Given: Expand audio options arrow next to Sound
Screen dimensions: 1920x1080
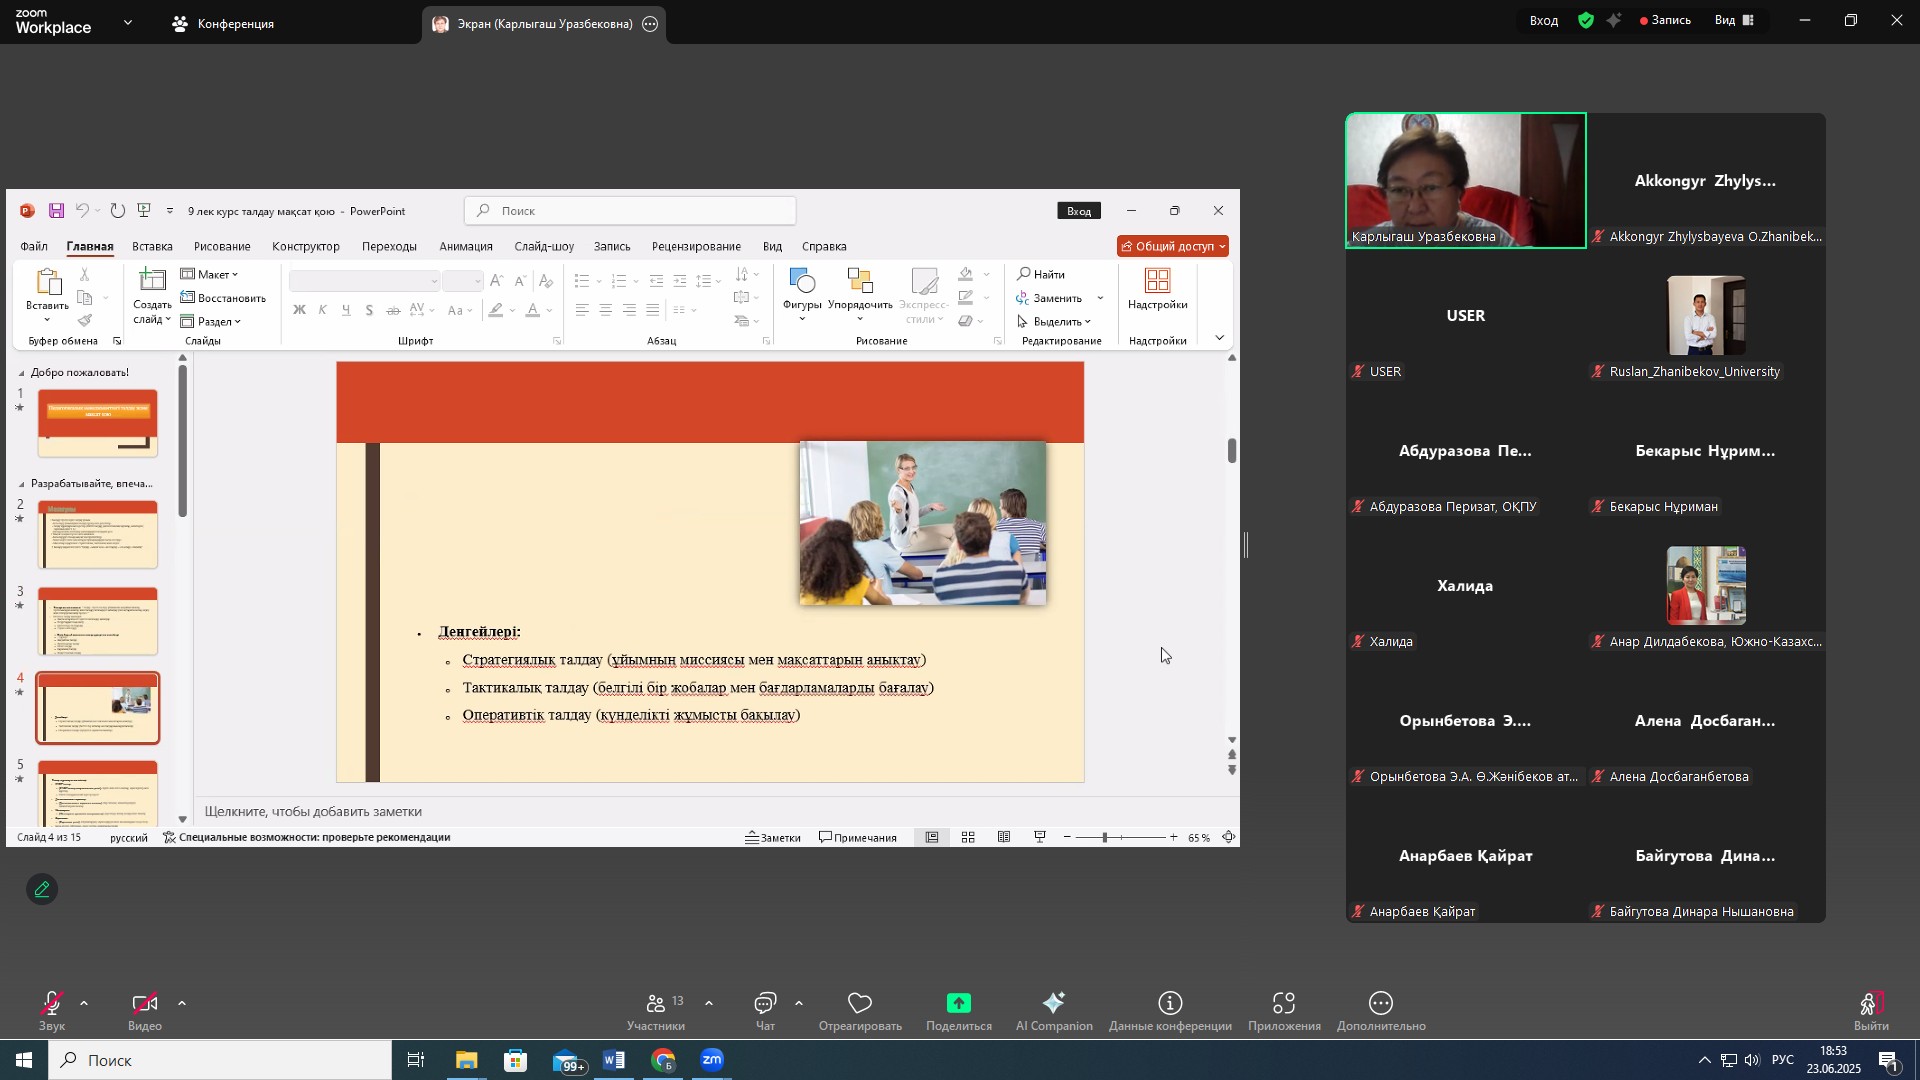Looking at the screenshot, I should 84,1003.
